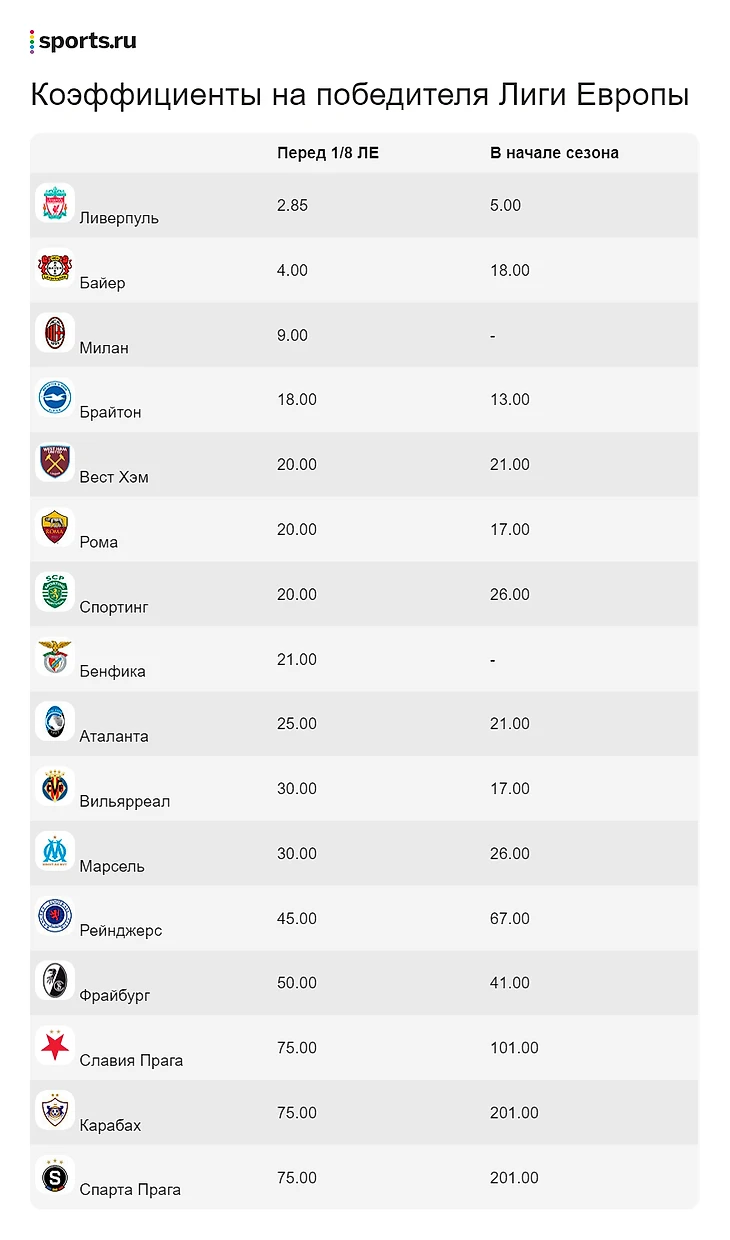Click the Brighton club logo
The image size is (730, 1240).
[x=54, y=398]
